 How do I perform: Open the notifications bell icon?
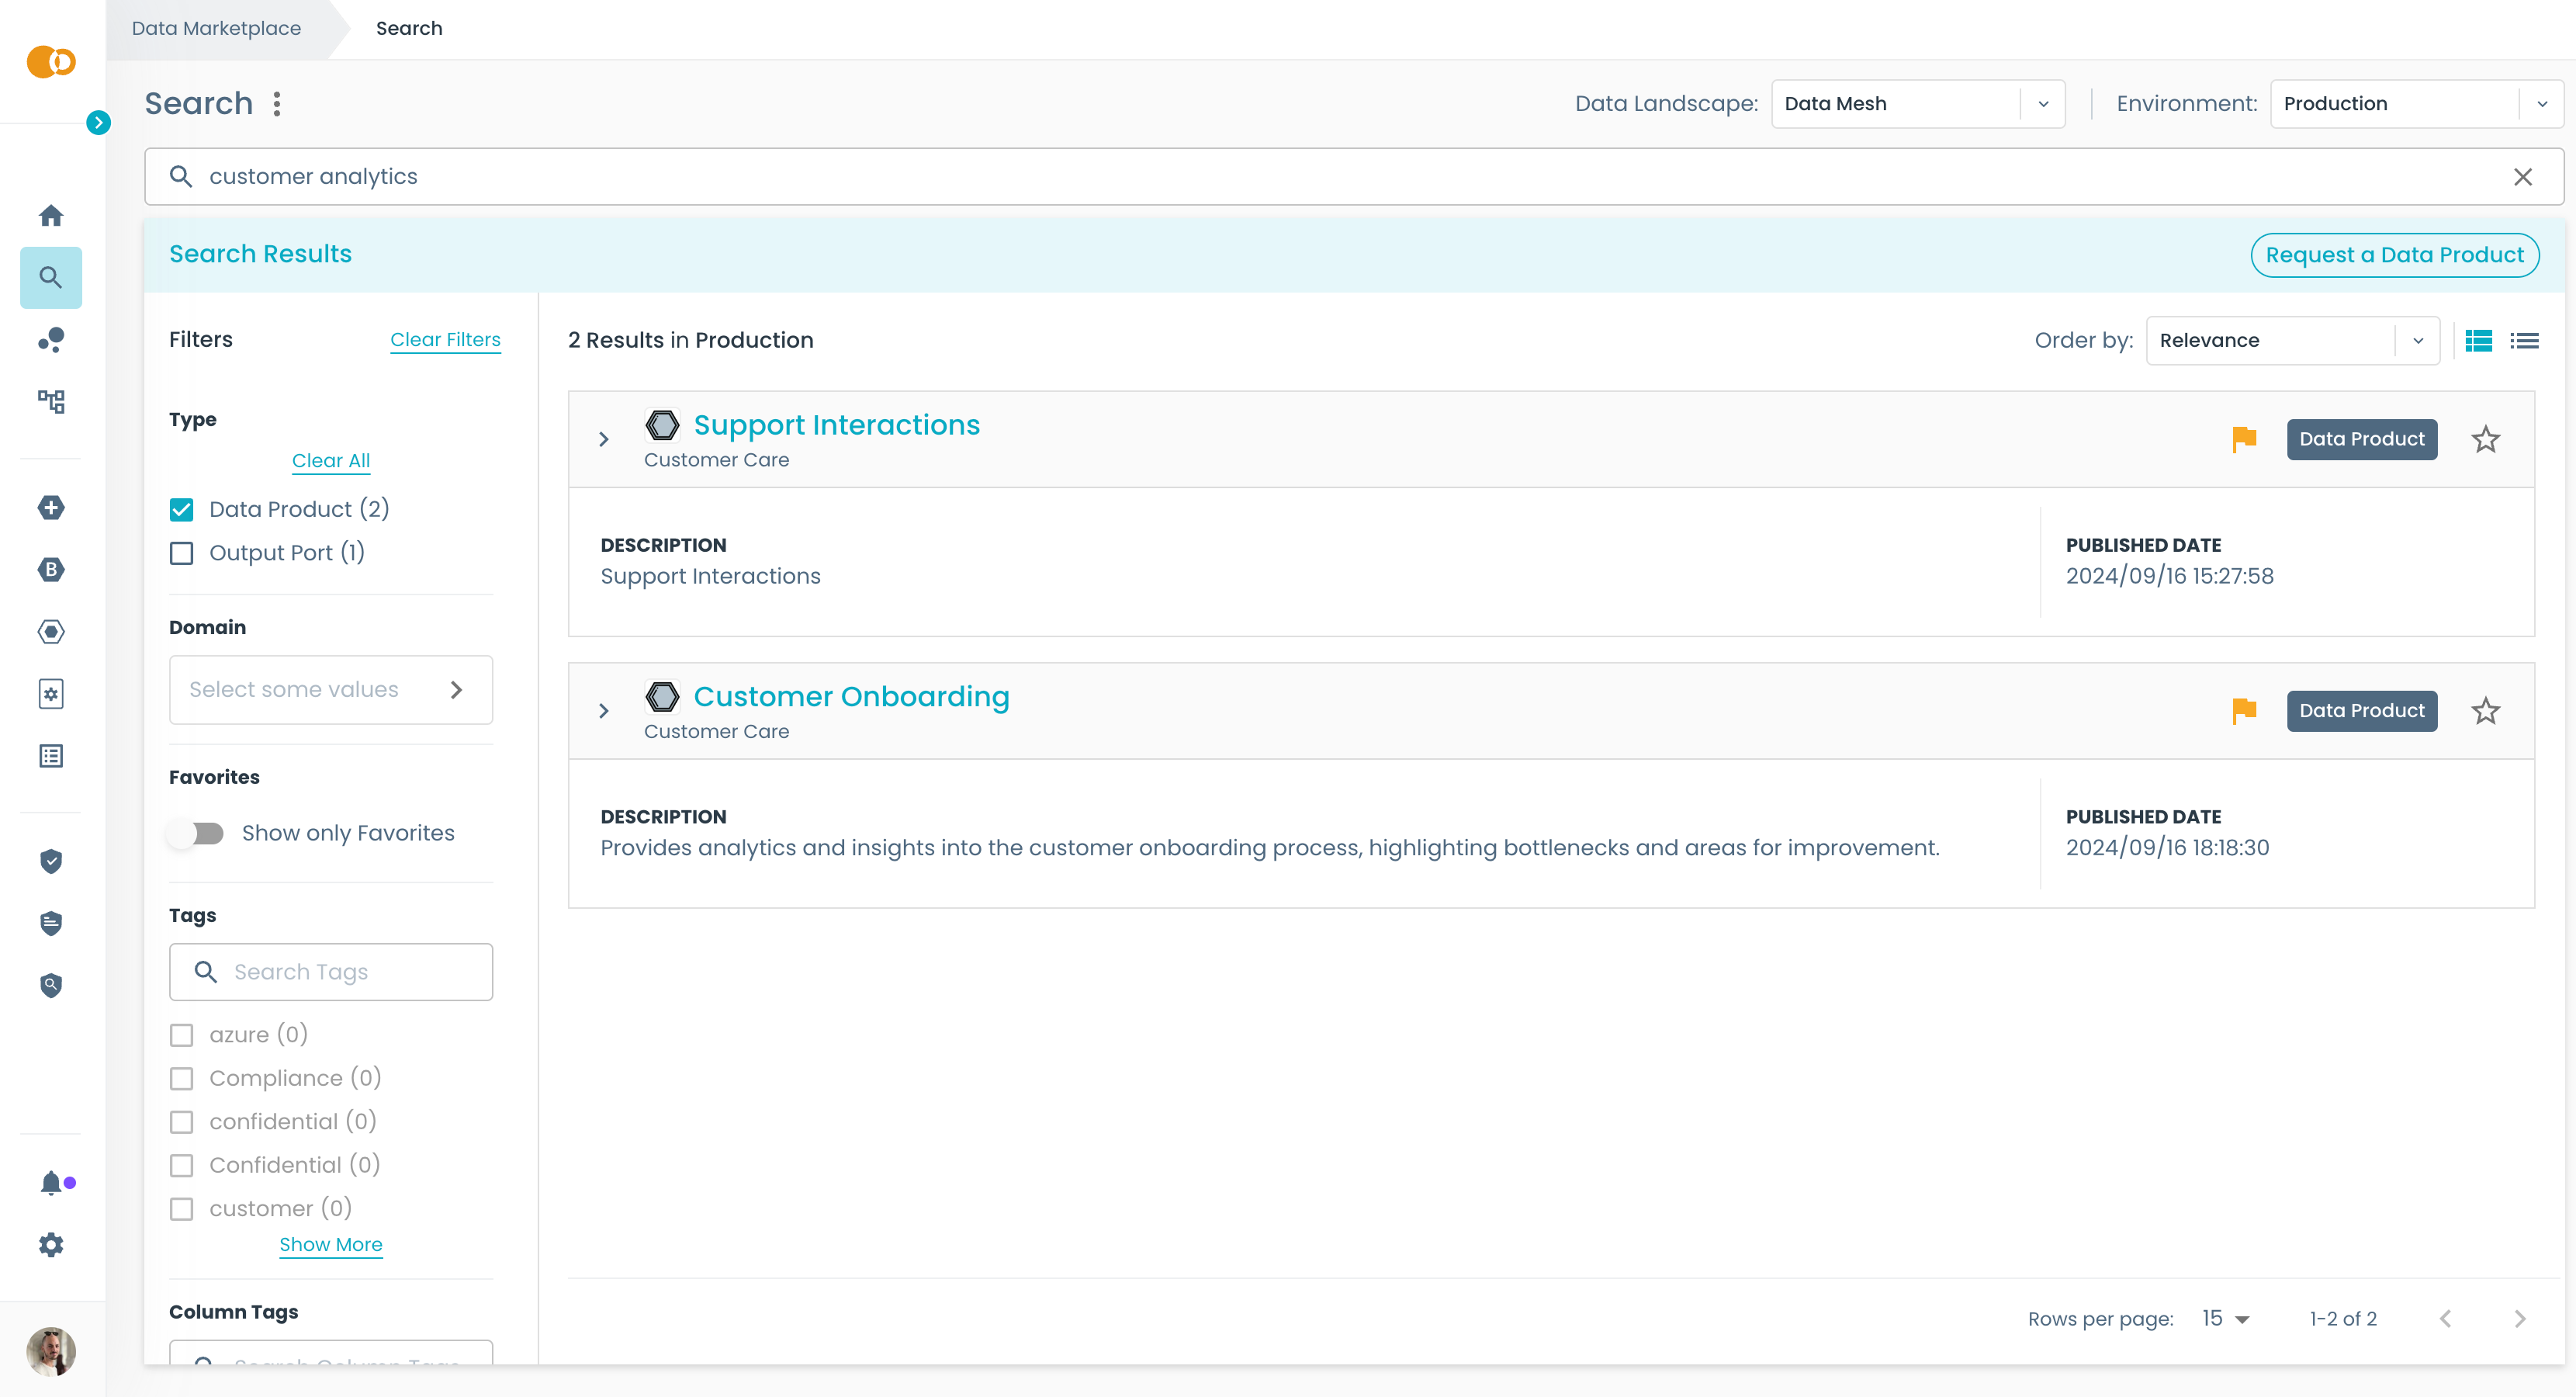(x=51, y=1183)
